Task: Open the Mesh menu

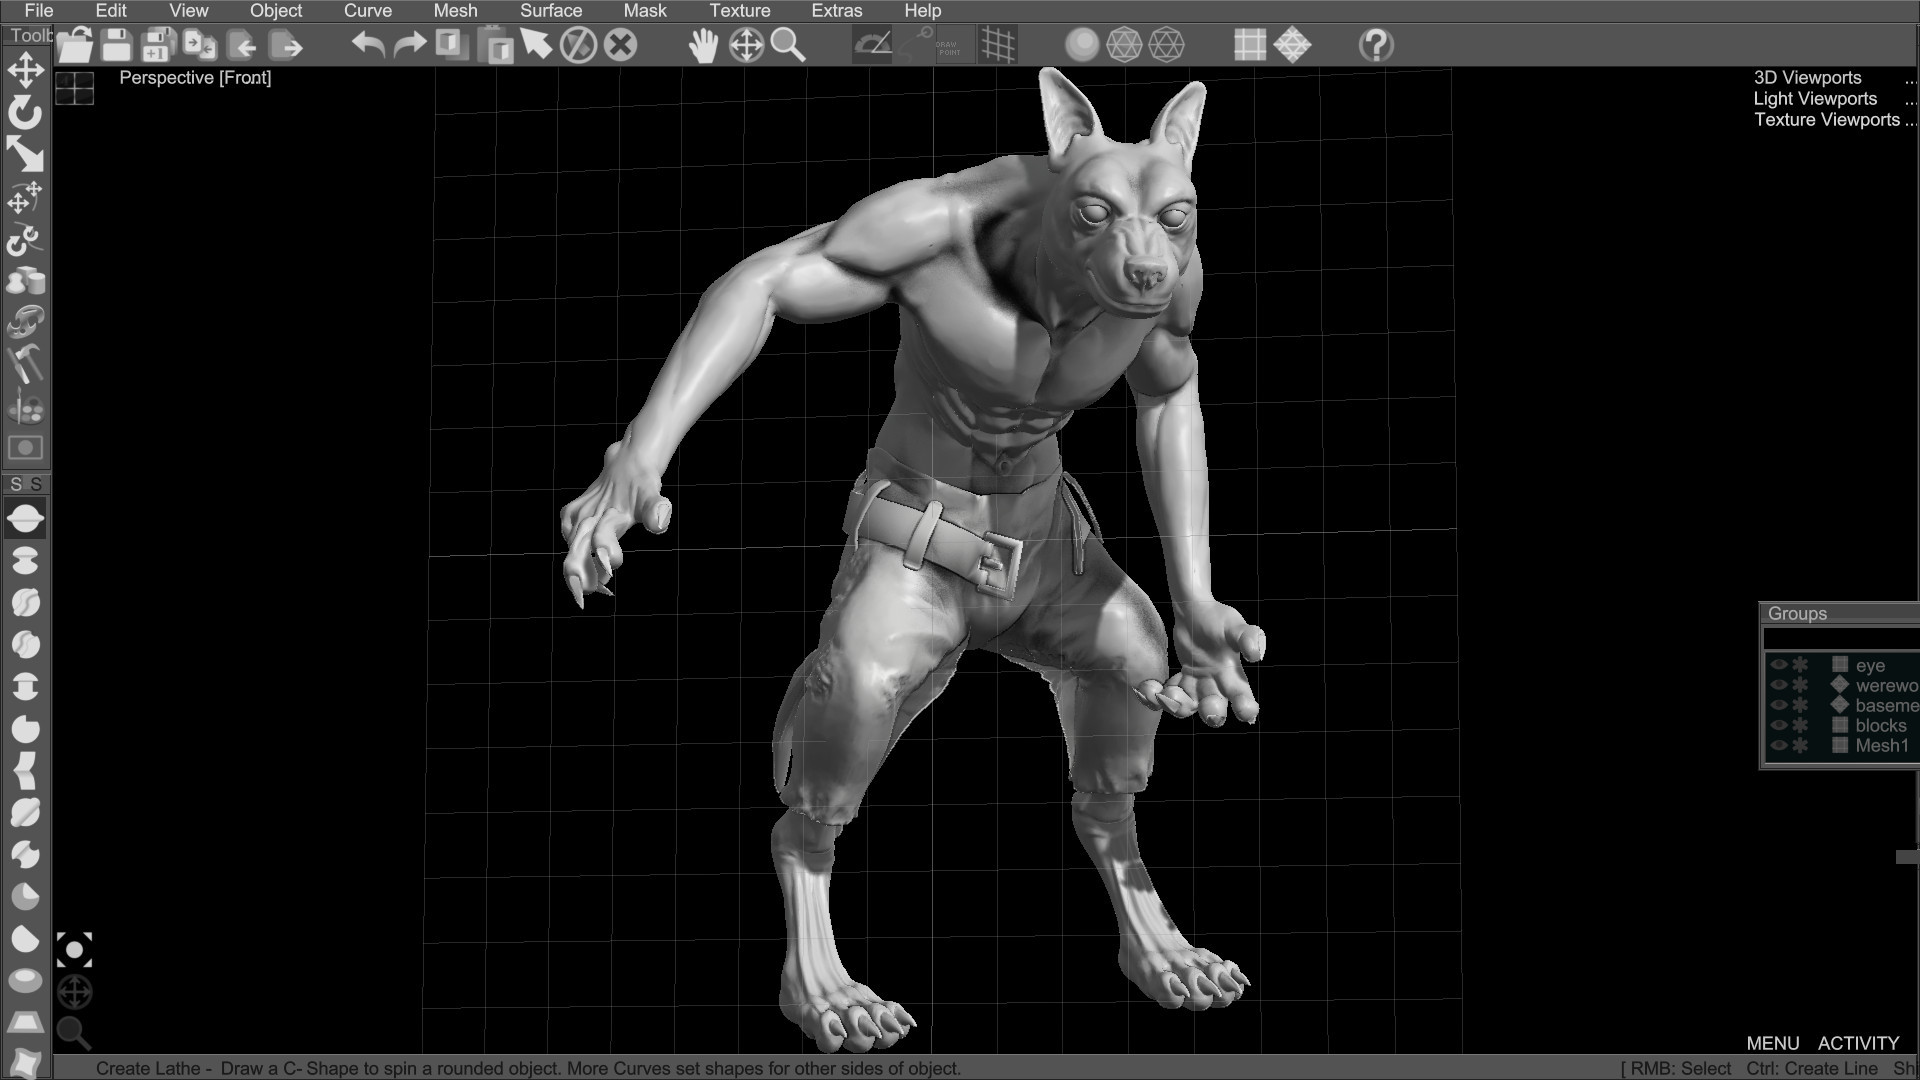Action: click(455, 10)
